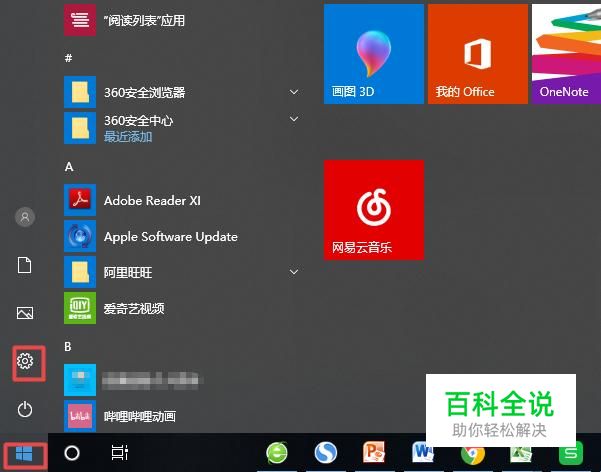Launch 360 browser from taskbar

[x=277, y=453]
